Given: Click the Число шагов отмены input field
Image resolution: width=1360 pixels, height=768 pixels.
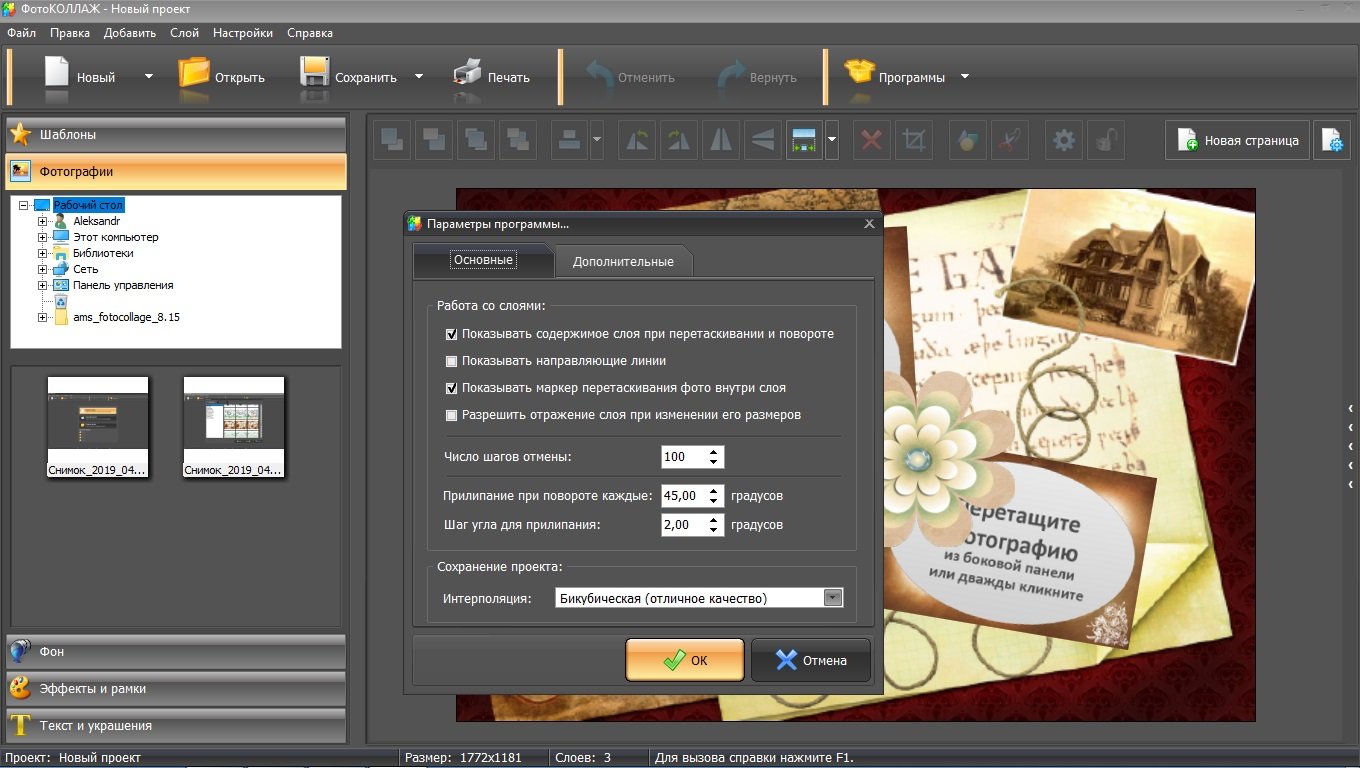Looking at the screenshot, I should [x=683, y=457].
